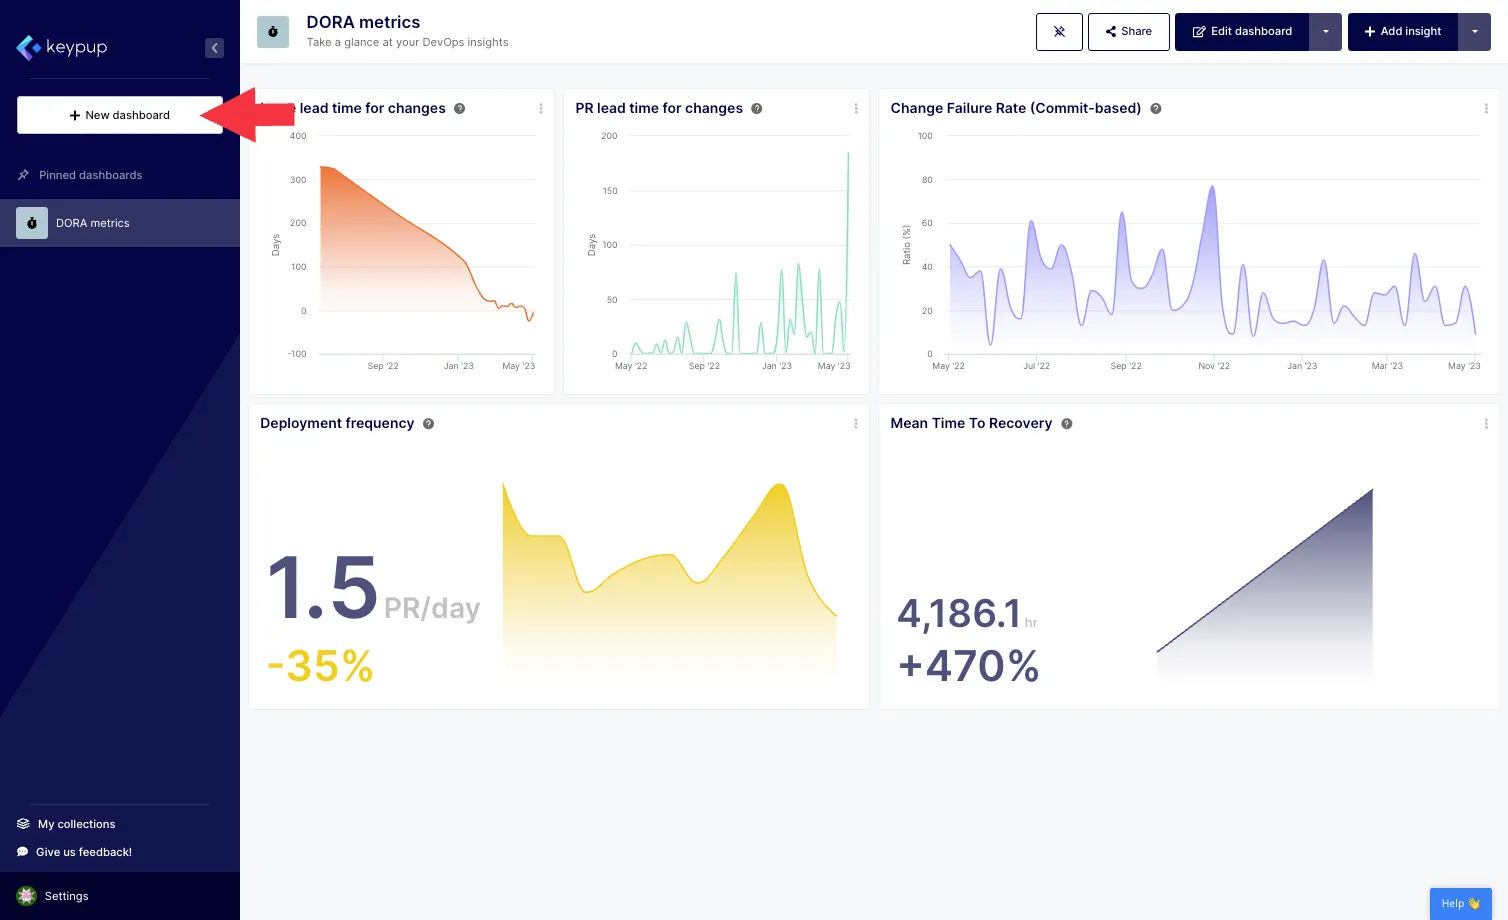
Task: Open Deployment frequency card options menu
Action: coord(855,423)
